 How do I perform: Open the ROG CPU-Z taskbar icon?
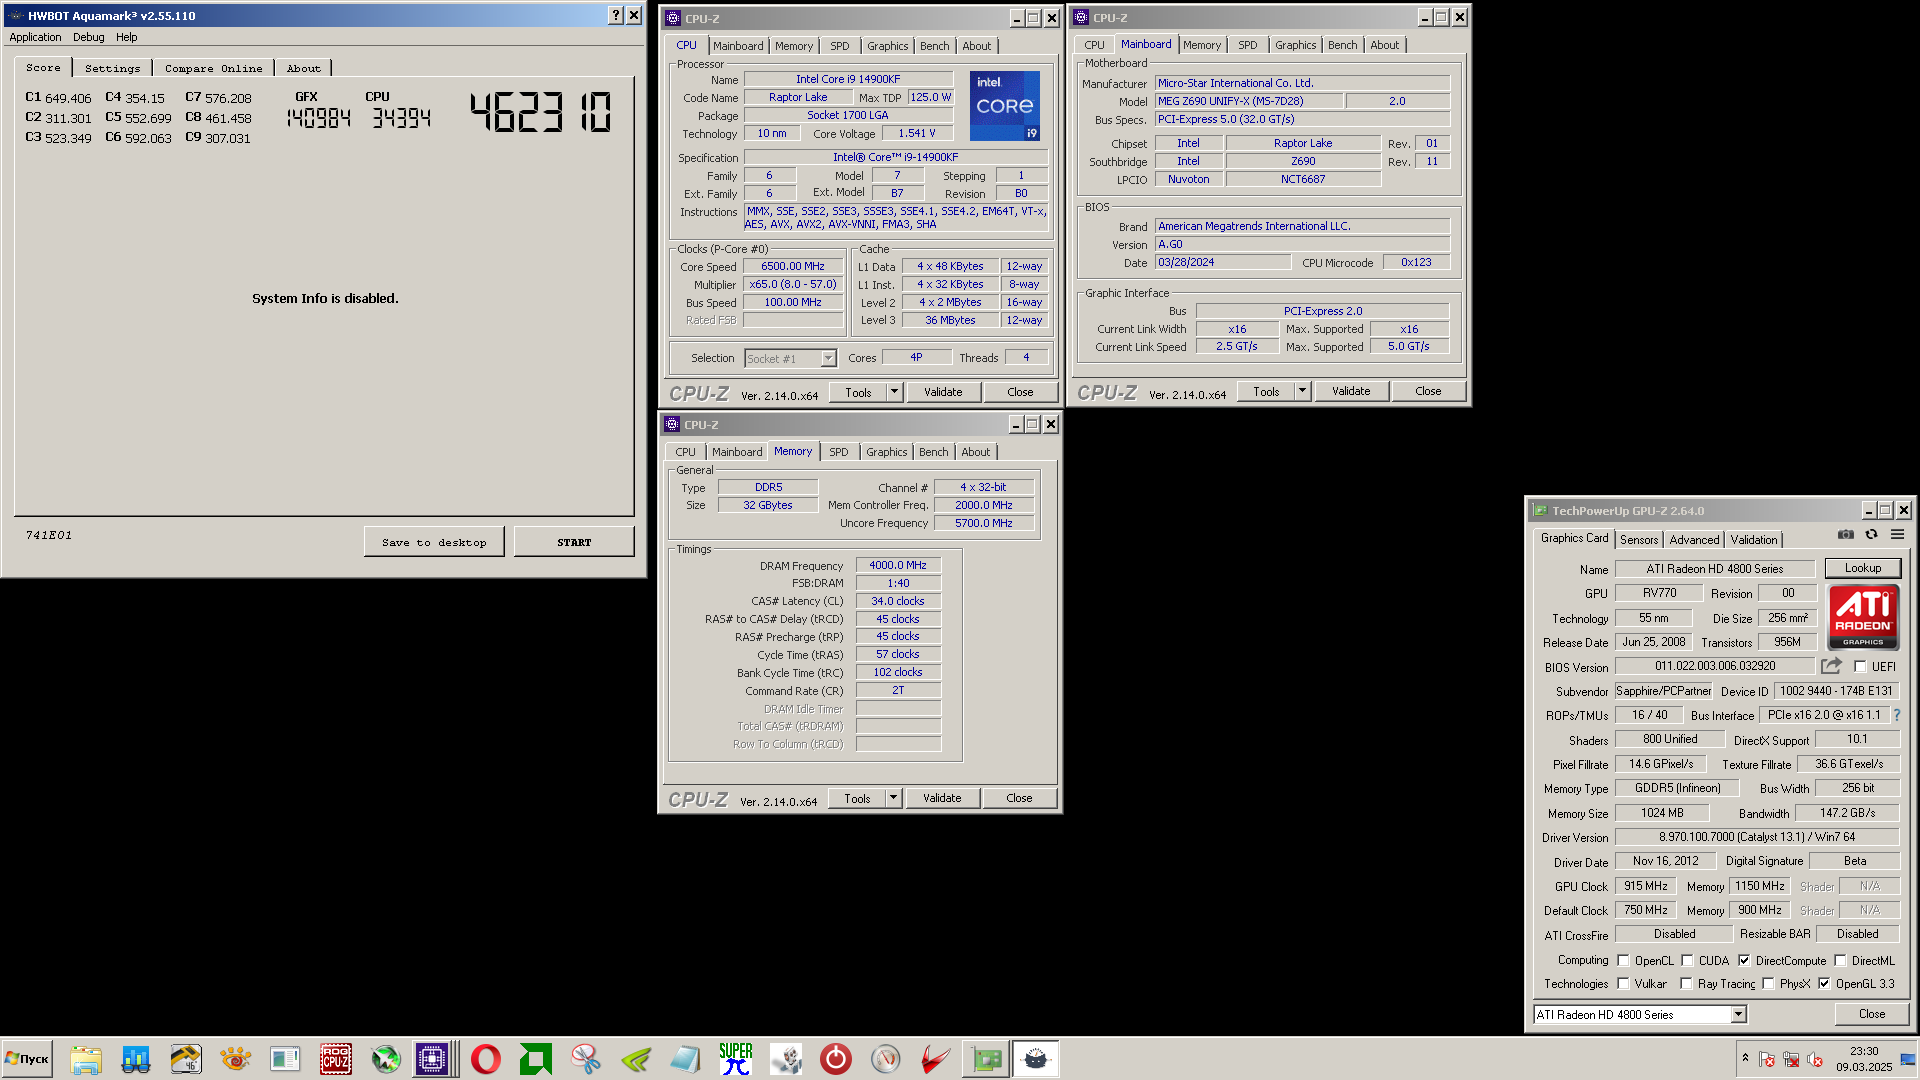point(336,1059)
